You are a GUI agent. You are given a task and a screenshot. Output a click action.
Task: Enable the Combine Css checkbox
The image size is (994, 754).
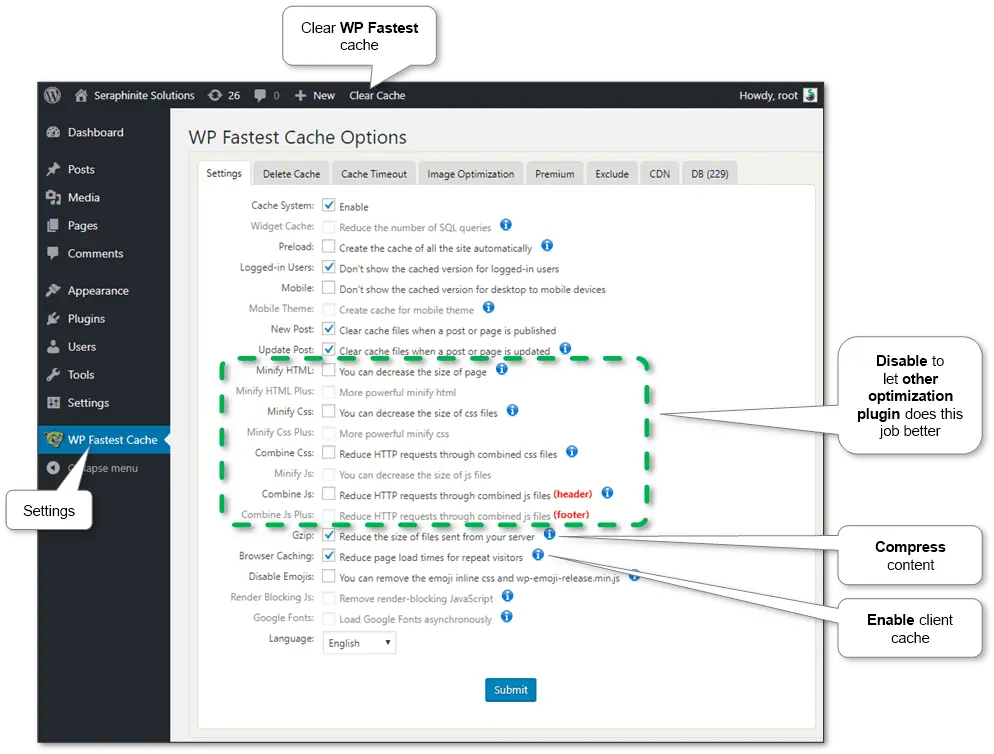pos(328,452)
